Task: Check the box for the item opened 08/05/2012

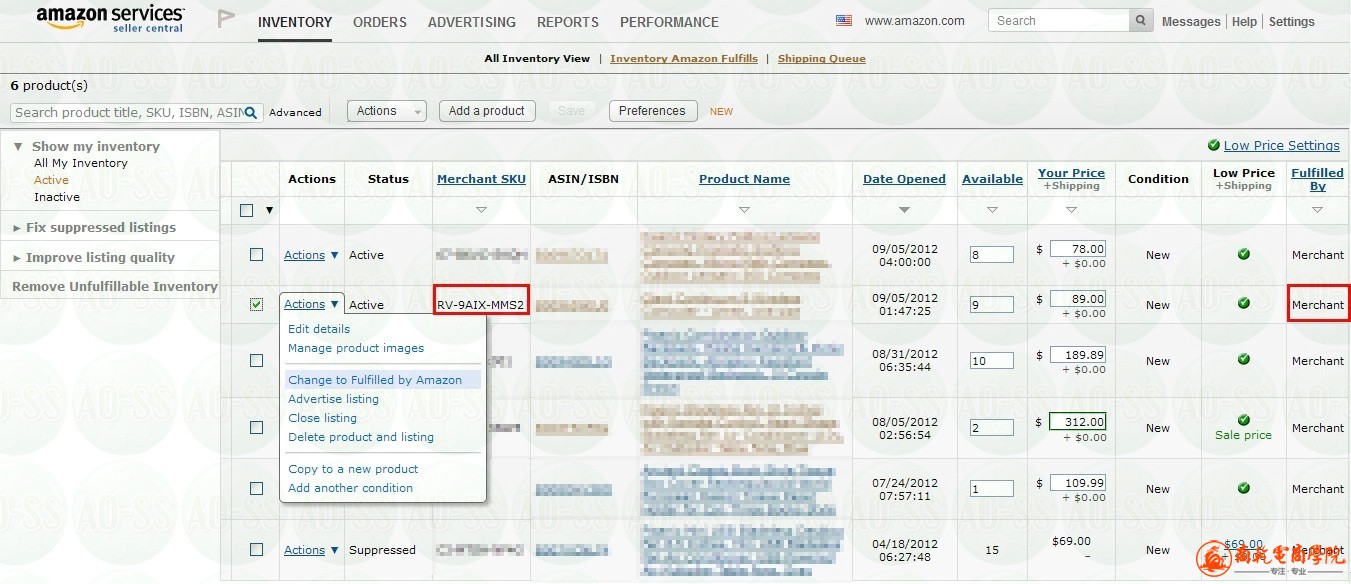Action: [256, 427]
